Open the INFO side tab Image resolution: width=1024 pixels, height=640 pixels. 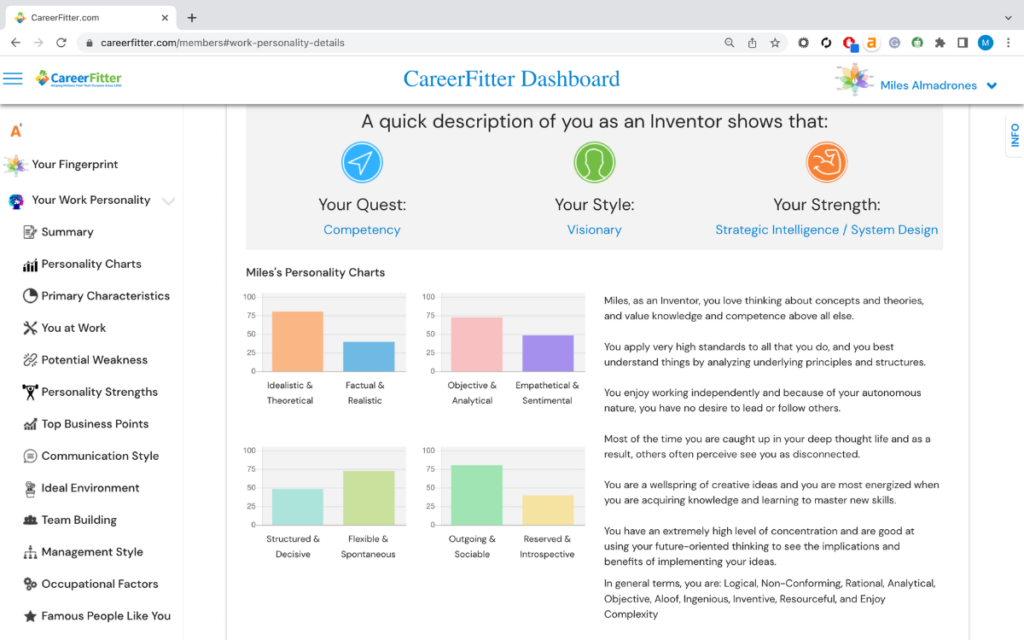click(x=1014, y=135)
